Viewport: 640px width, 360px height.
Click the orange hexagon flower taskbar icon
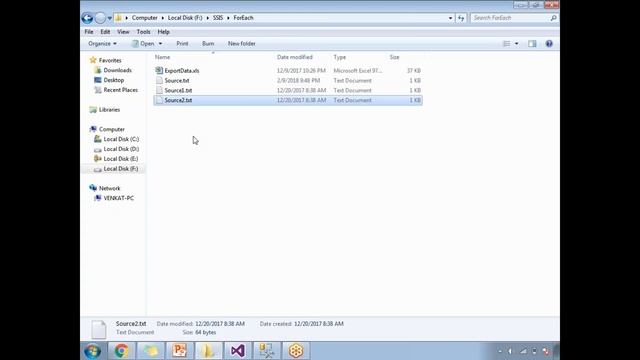296,351
